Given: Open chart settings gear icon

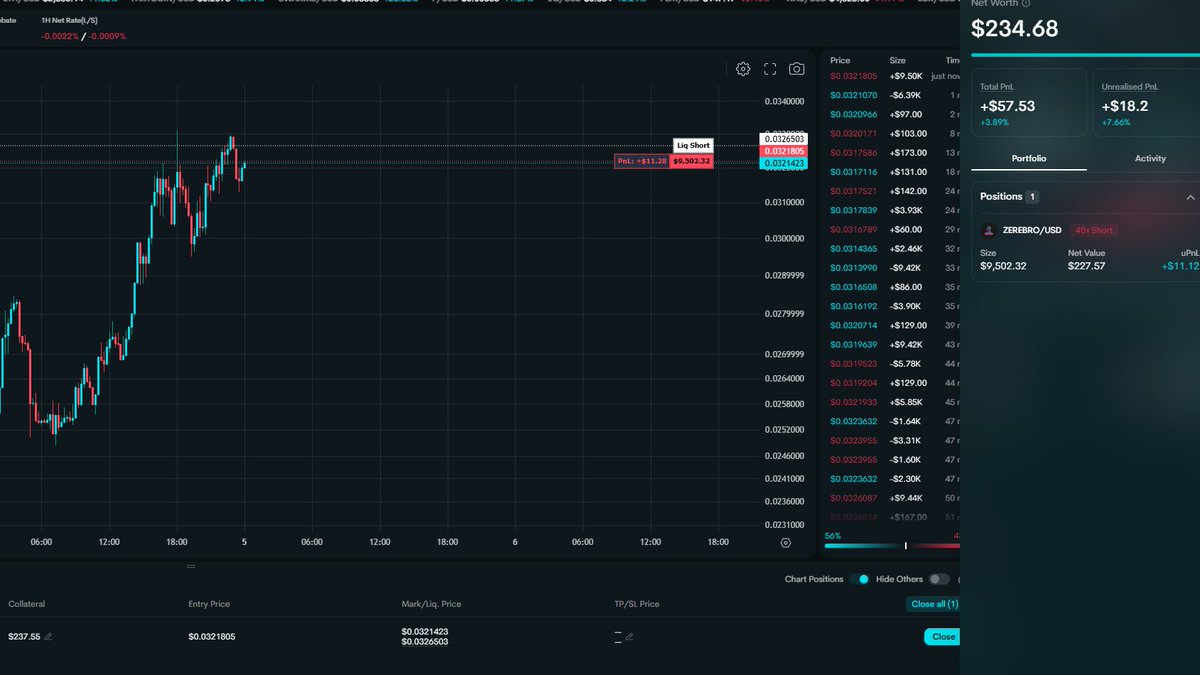Looking at the screenshot, I should [743, 69].
